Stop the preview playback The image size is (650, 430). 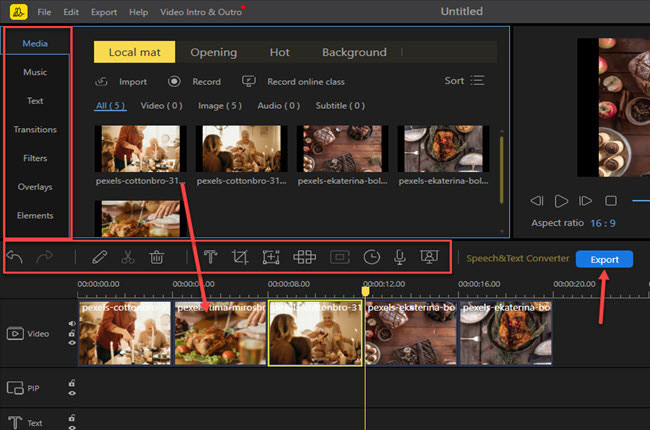point(611,201)
